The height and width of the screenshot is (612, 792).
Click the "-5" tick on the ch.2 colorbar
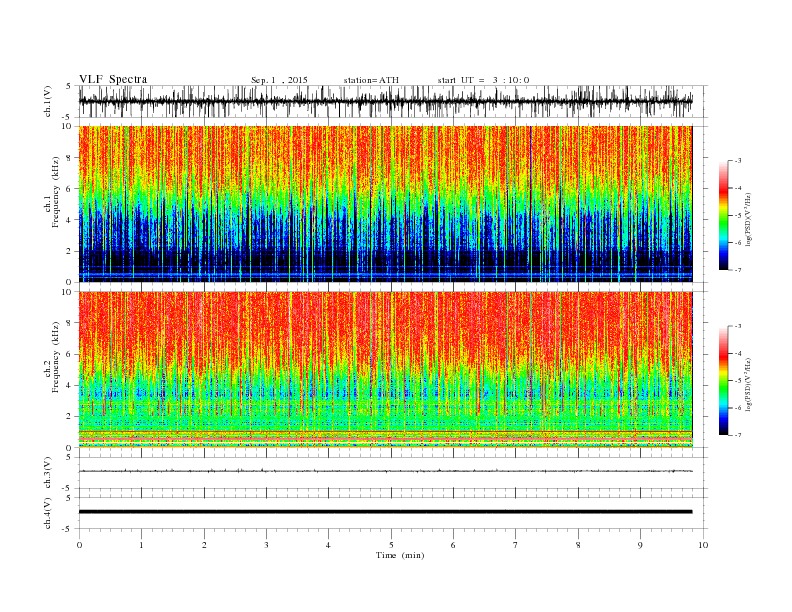pyautogui.click(x=738, y=381)
